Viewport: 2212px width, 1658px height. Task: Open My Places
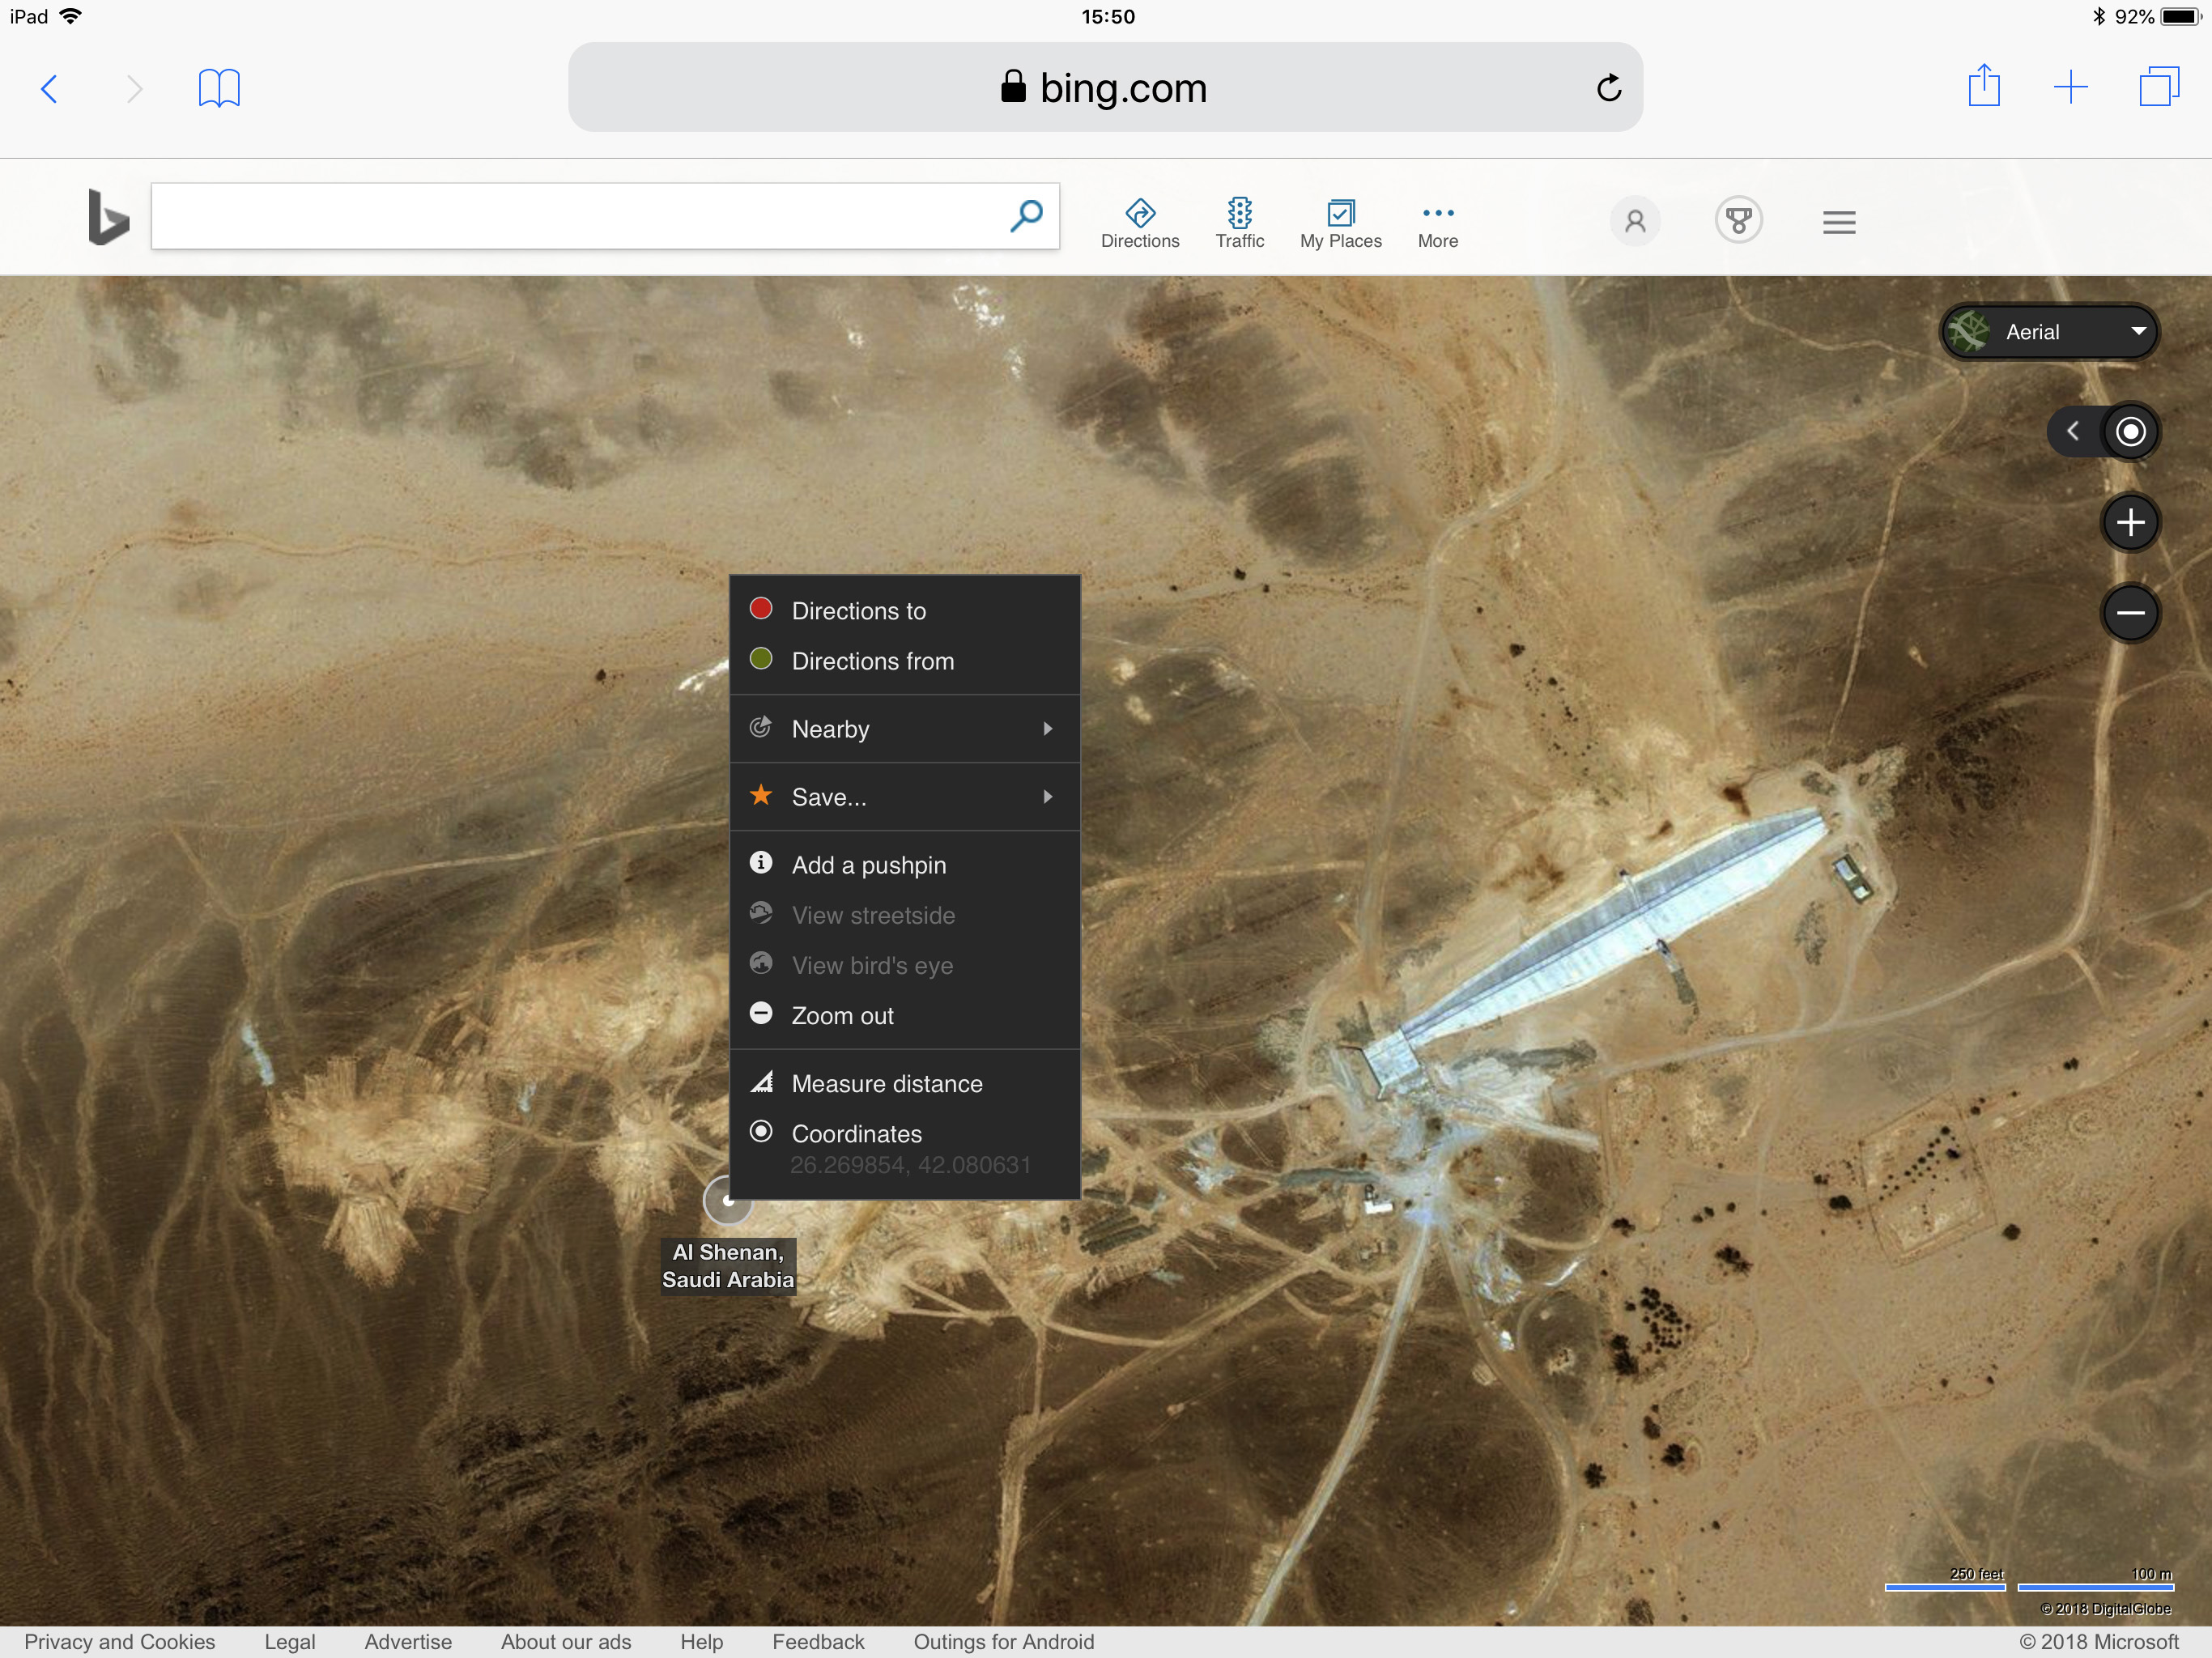(1340, 223)
